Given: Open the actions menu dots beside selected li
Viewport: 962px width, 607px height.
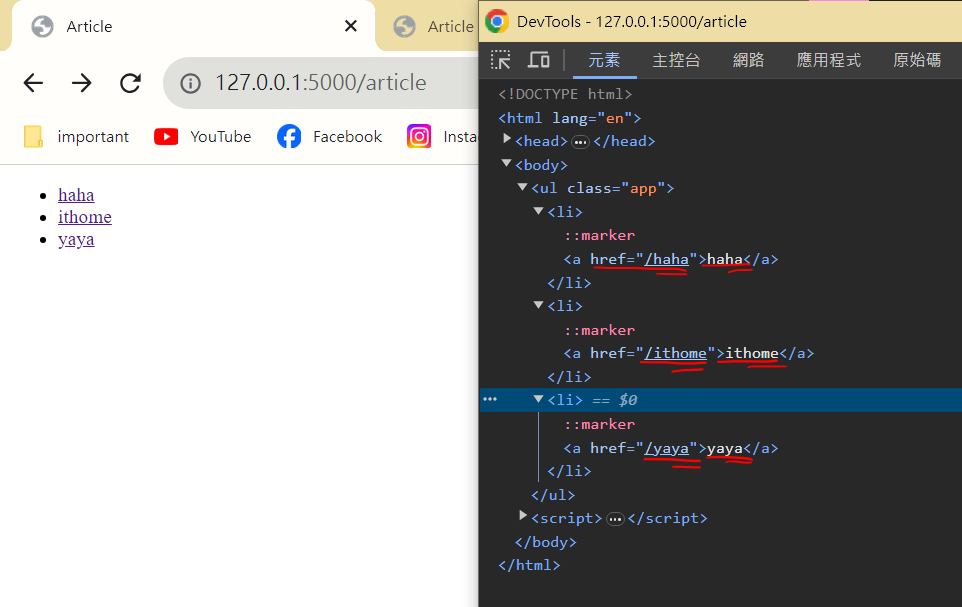Looking at the screenshot, I should click(x=490, y=400).
